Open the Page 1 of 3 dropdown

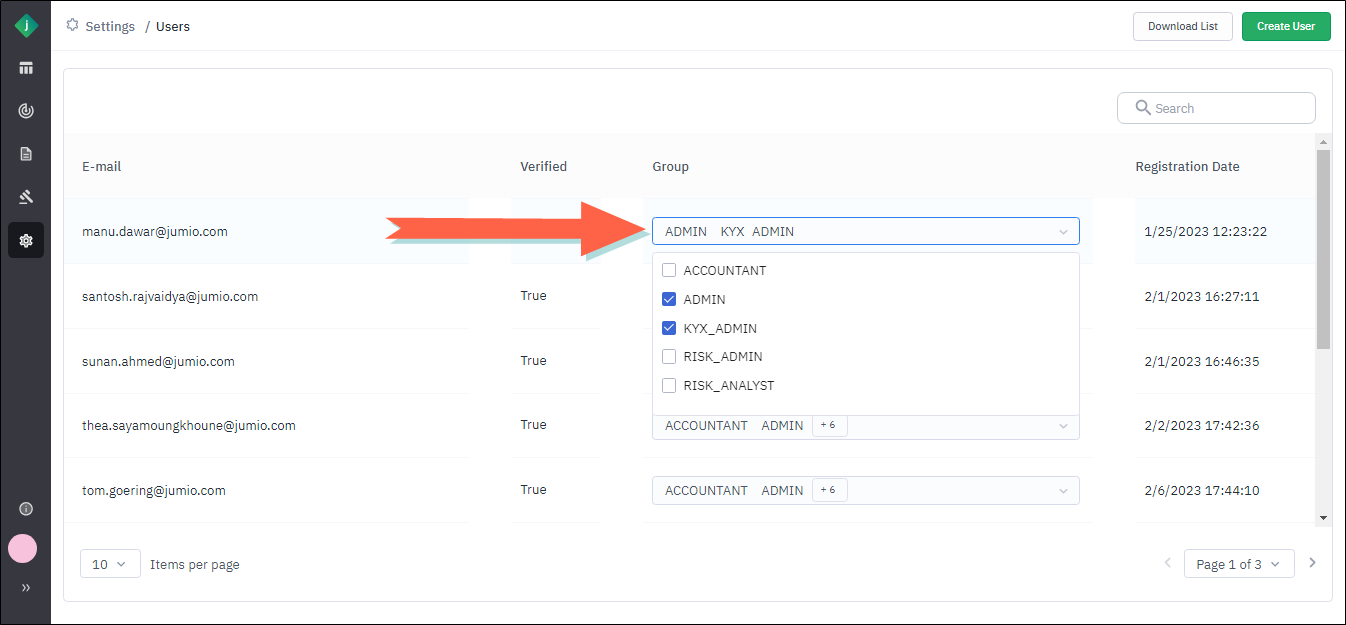coord(1238,564)
